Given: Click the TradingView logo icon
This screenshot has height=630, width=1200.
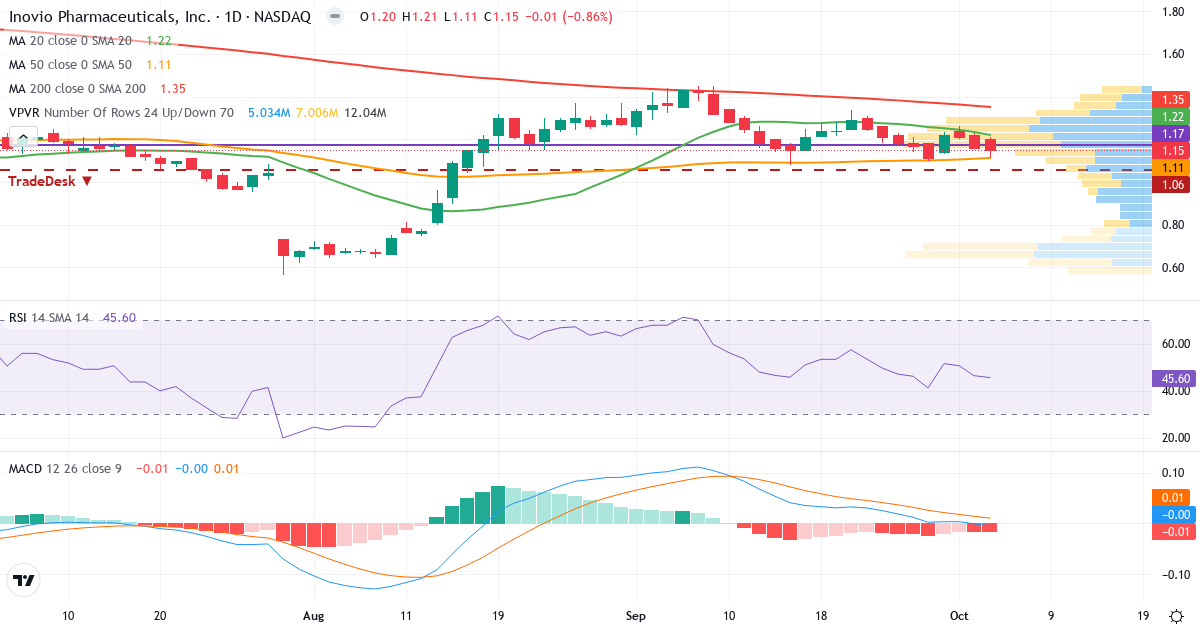Looking at the screenshot, I should click(x=23, y=579).
